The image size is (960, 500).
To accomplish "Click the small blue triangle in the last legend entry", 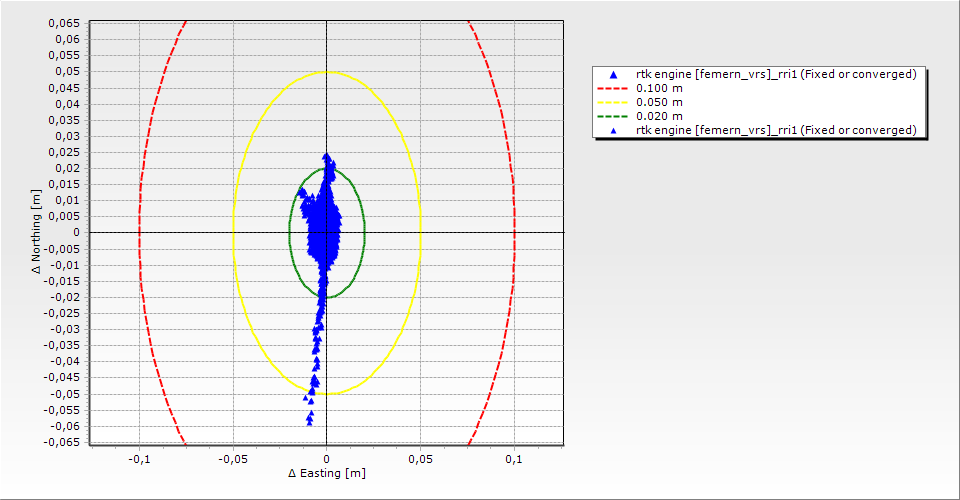I will click(614, 130).
